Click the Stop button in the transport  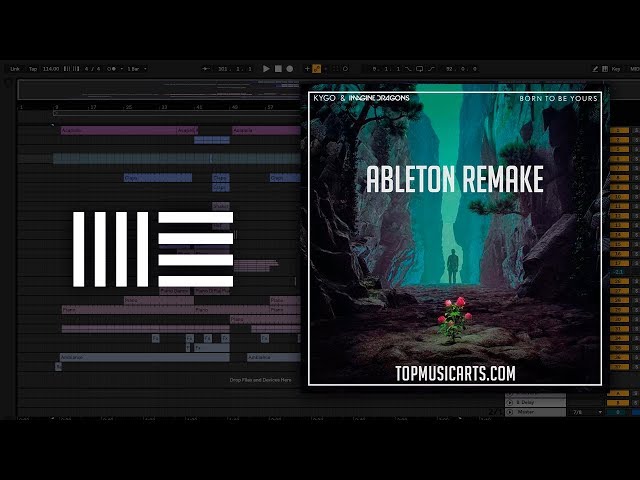click(x=278, y=69)
